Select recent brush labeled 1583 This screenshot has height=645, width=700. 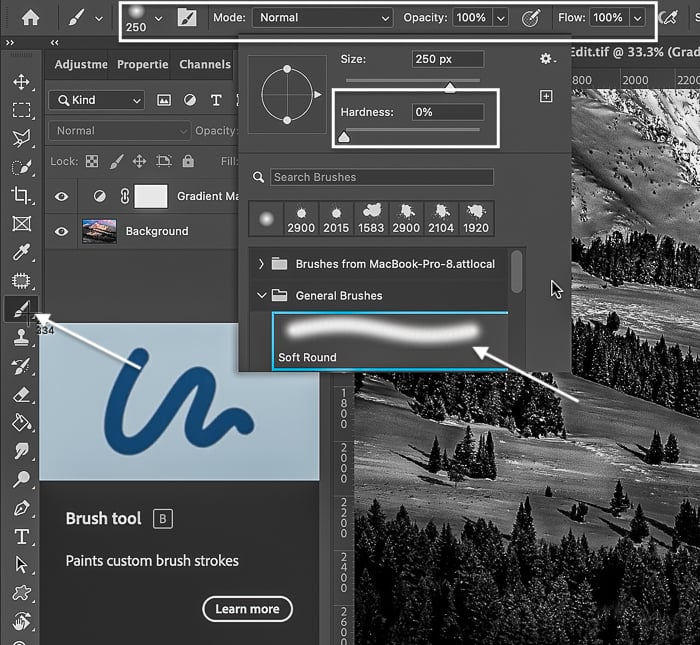tap(371, 218)
